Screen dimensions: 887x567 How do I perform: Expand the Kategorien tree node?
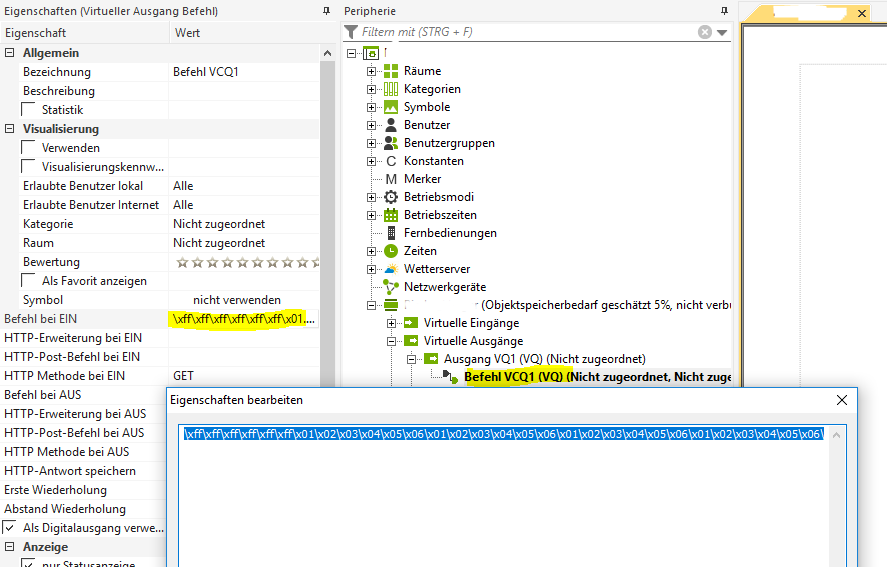(x=371, y=89)
